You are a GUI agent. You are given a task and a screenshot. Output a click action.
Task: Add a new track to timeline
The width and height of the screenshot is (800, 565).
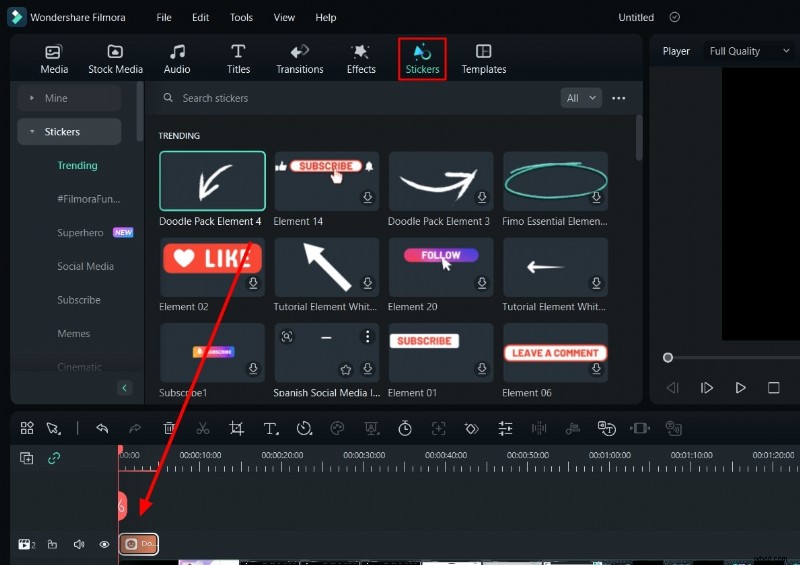tap(27, 458)
